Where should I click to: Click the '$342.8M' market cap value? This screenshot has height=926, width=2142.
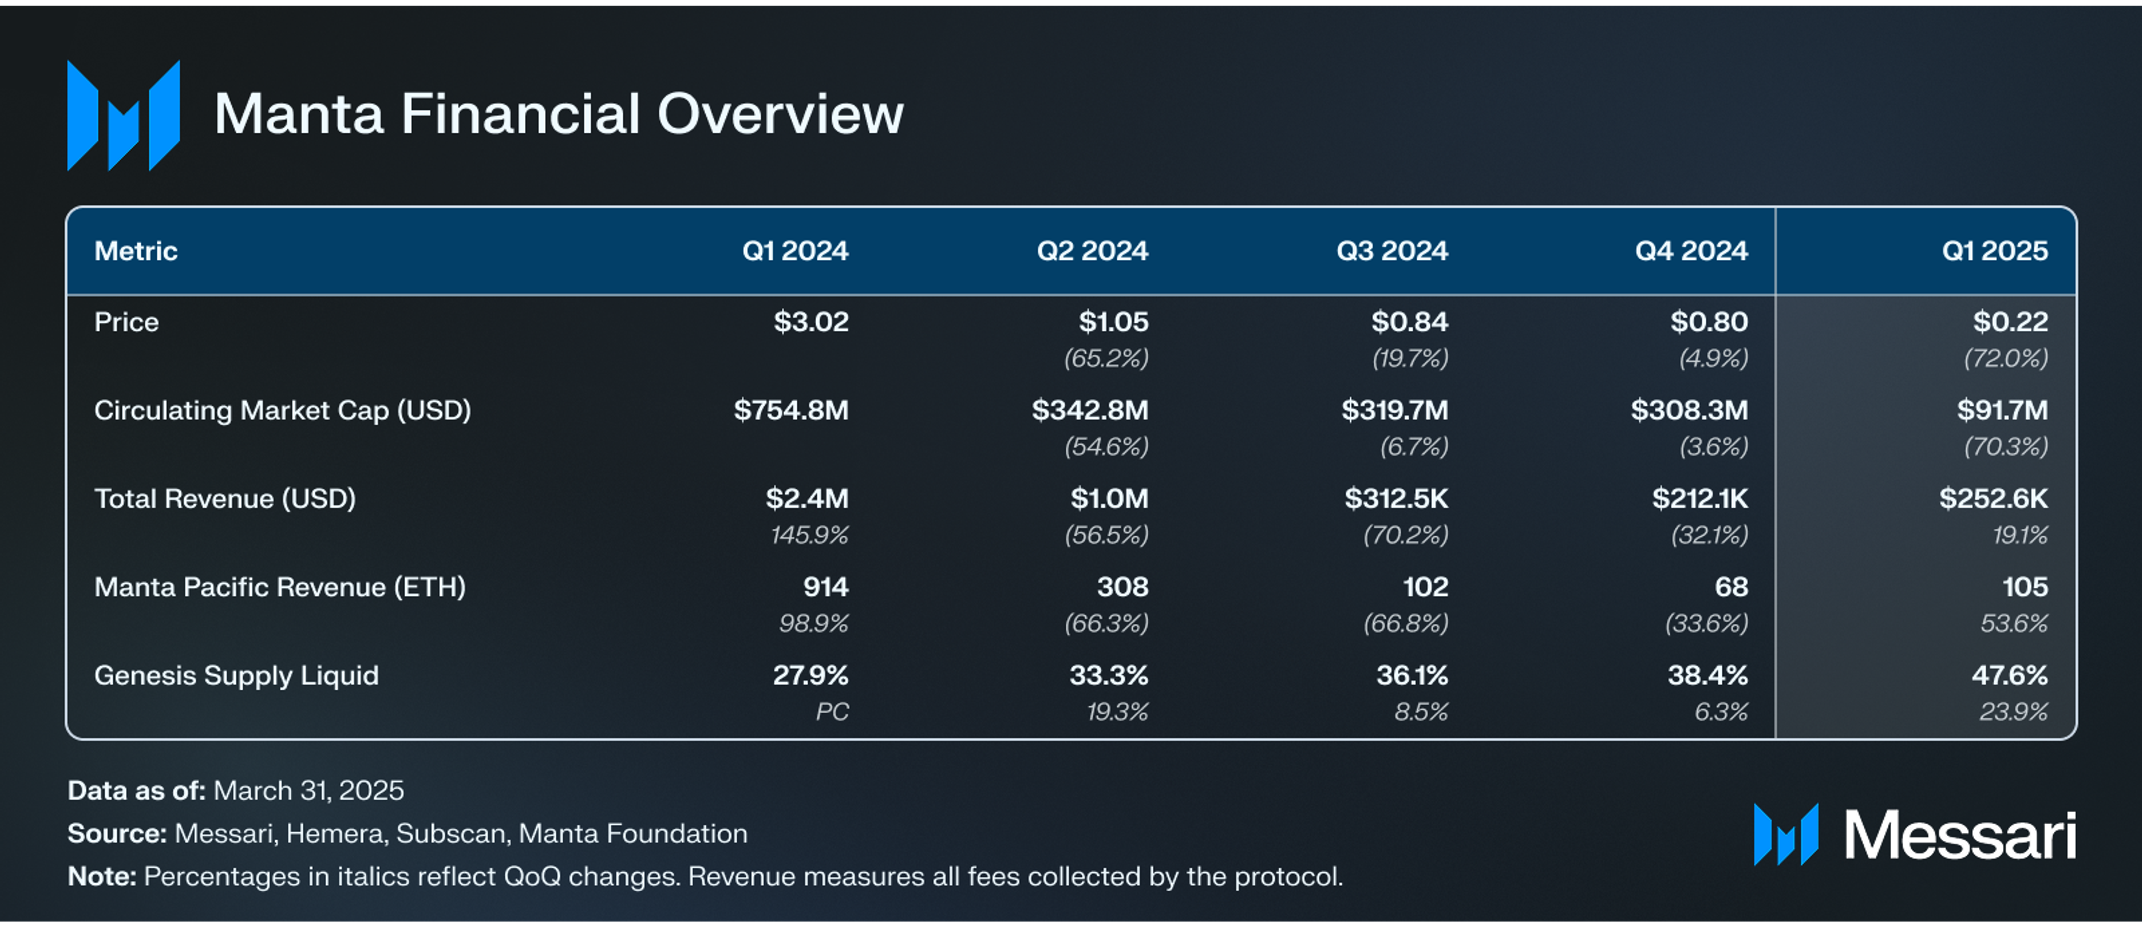pos(1090,410)
